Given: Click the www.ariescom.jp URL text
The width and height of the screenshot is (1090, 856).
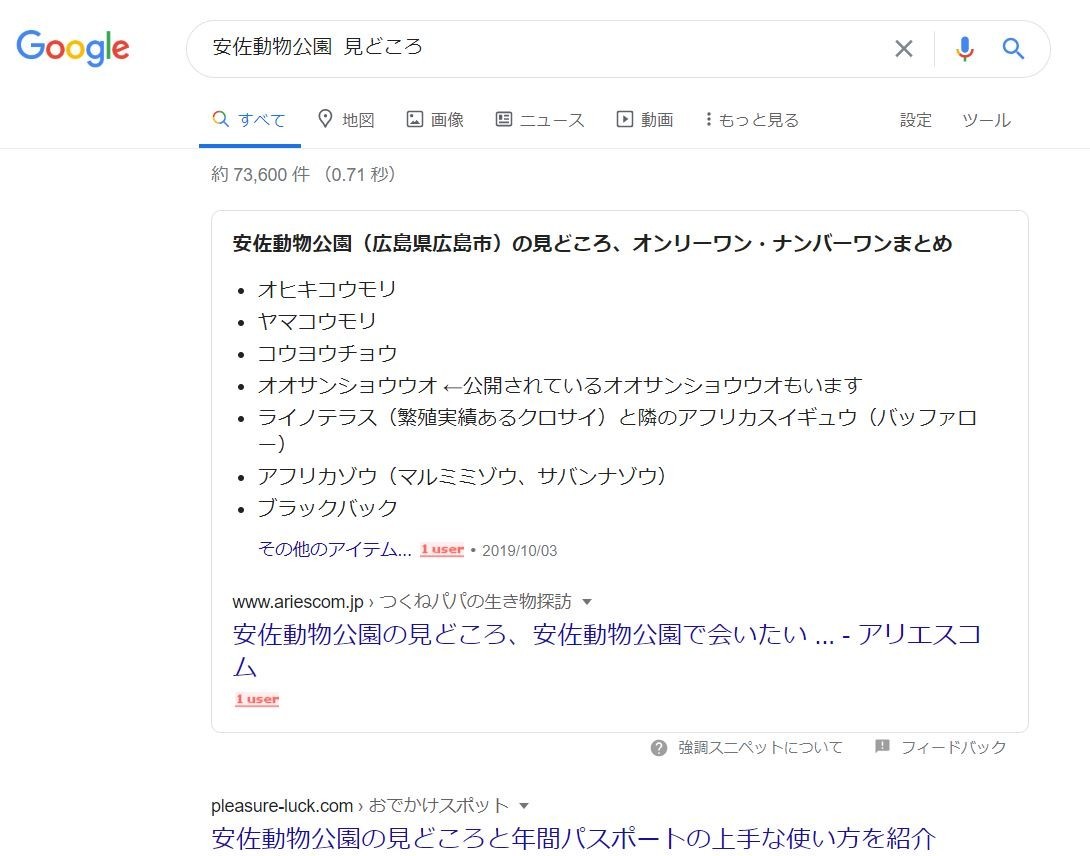Looking at the screenshot, I should (x=298, y=601).
